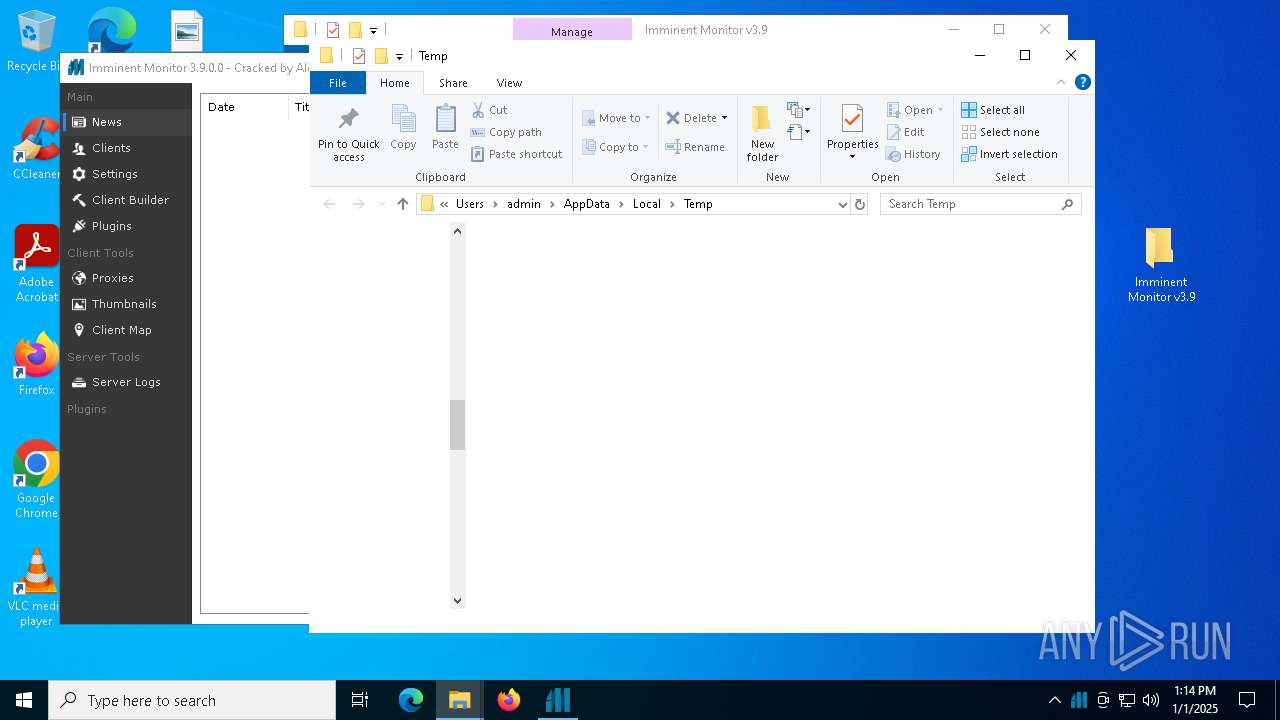Switch to the Share ribbon tab
The width and height of the screenshot is (1280, 720).
click(x=453, y=83)
